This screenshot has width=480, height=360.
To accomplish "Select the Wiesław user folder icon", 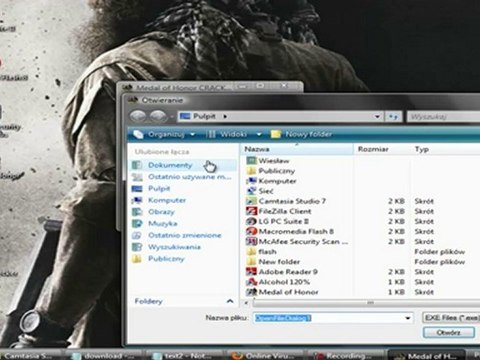I will click(x=251, y=161).
